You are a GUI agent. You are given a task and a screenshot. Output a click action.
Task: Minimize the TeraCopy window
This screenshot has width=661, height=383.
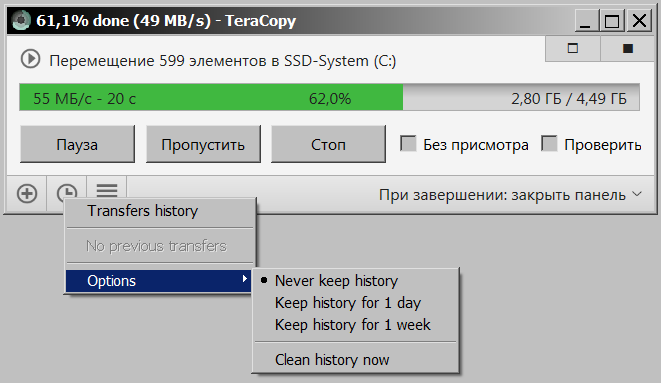pos(585,21)
